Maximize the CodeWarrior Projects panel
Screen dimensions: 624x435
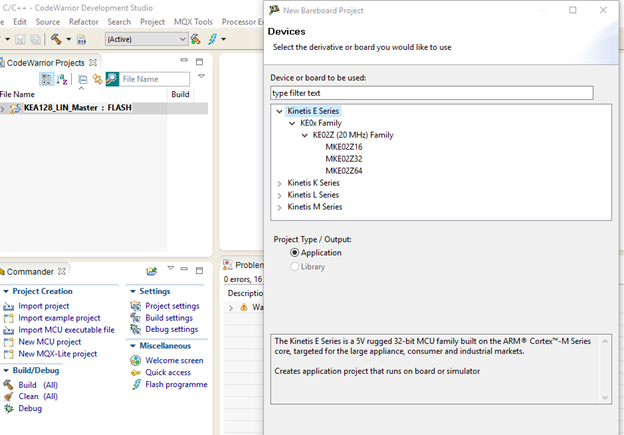click(199, 62)
